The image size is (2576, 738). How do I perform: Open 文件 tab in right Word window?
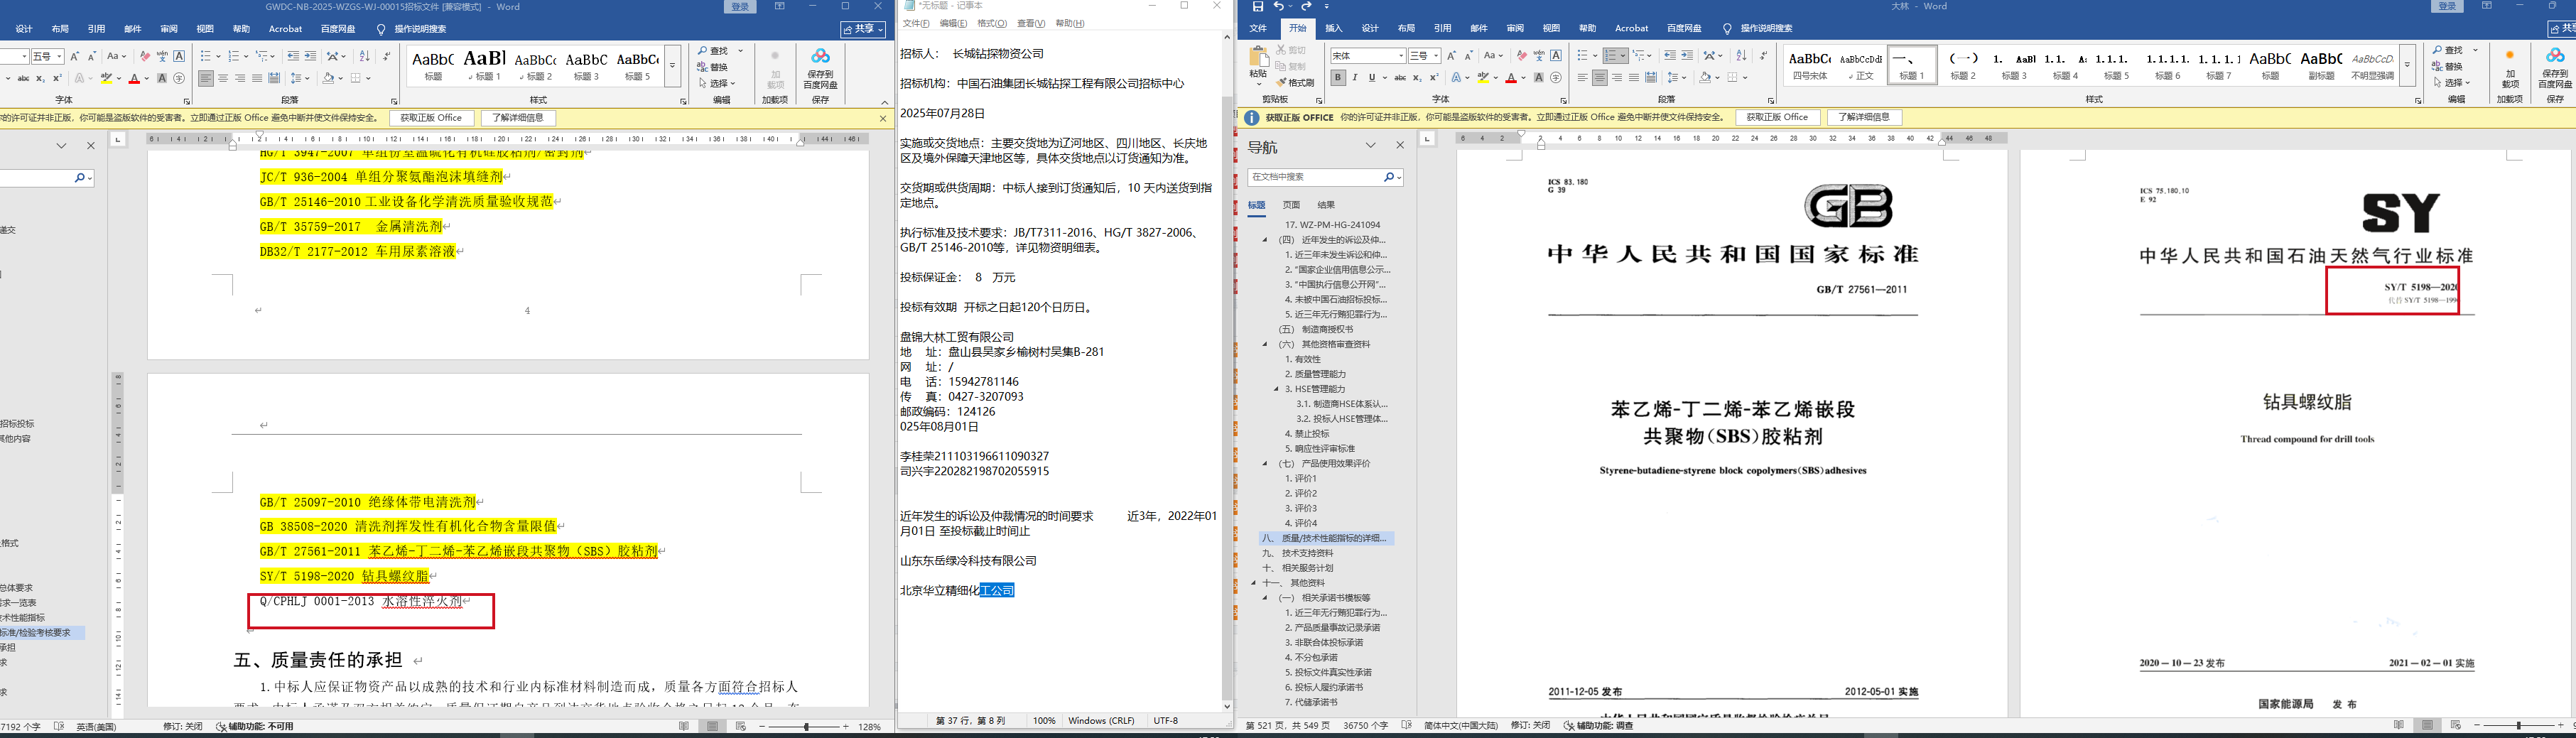click(x=1258, y=28)
